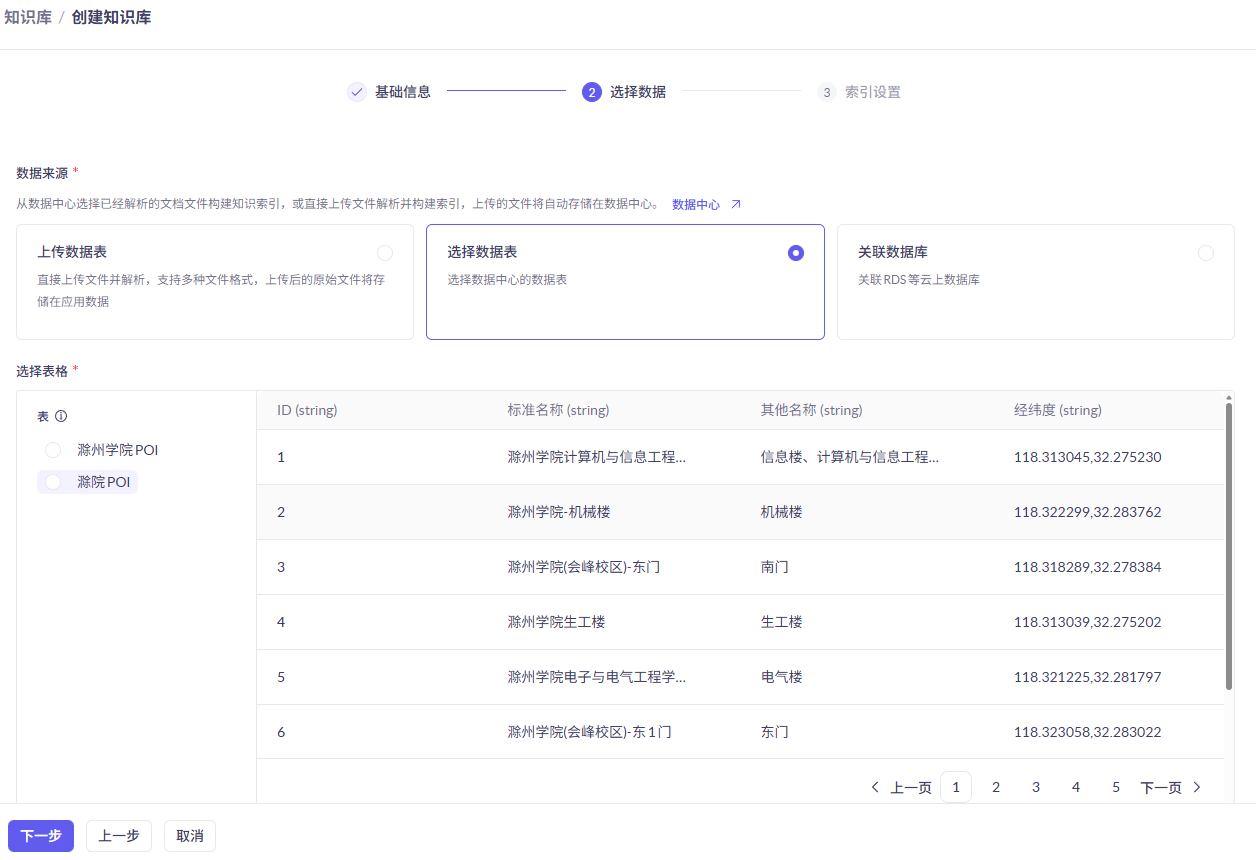The height and width of the screenshot is (860, 1256).
Task: Click the checkmark icon on the 基础信息 step
Action: pyautogui.click(x=357, y=91)
